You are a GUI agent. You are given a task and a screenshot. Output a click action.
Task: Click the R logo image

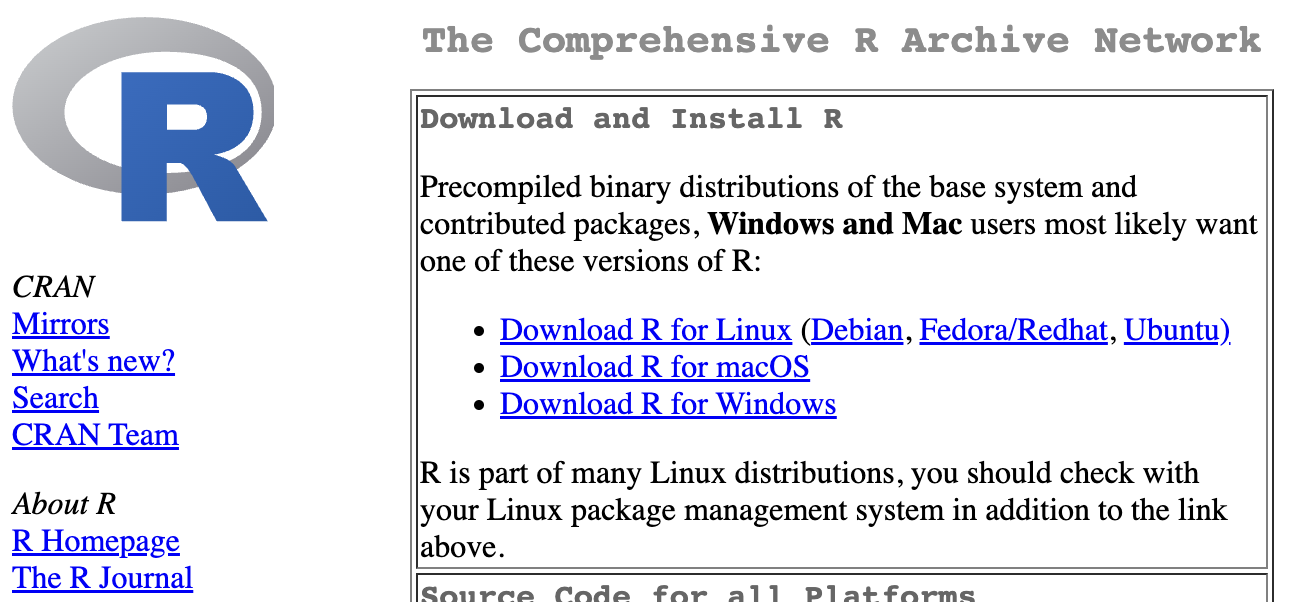coord(143,121)
